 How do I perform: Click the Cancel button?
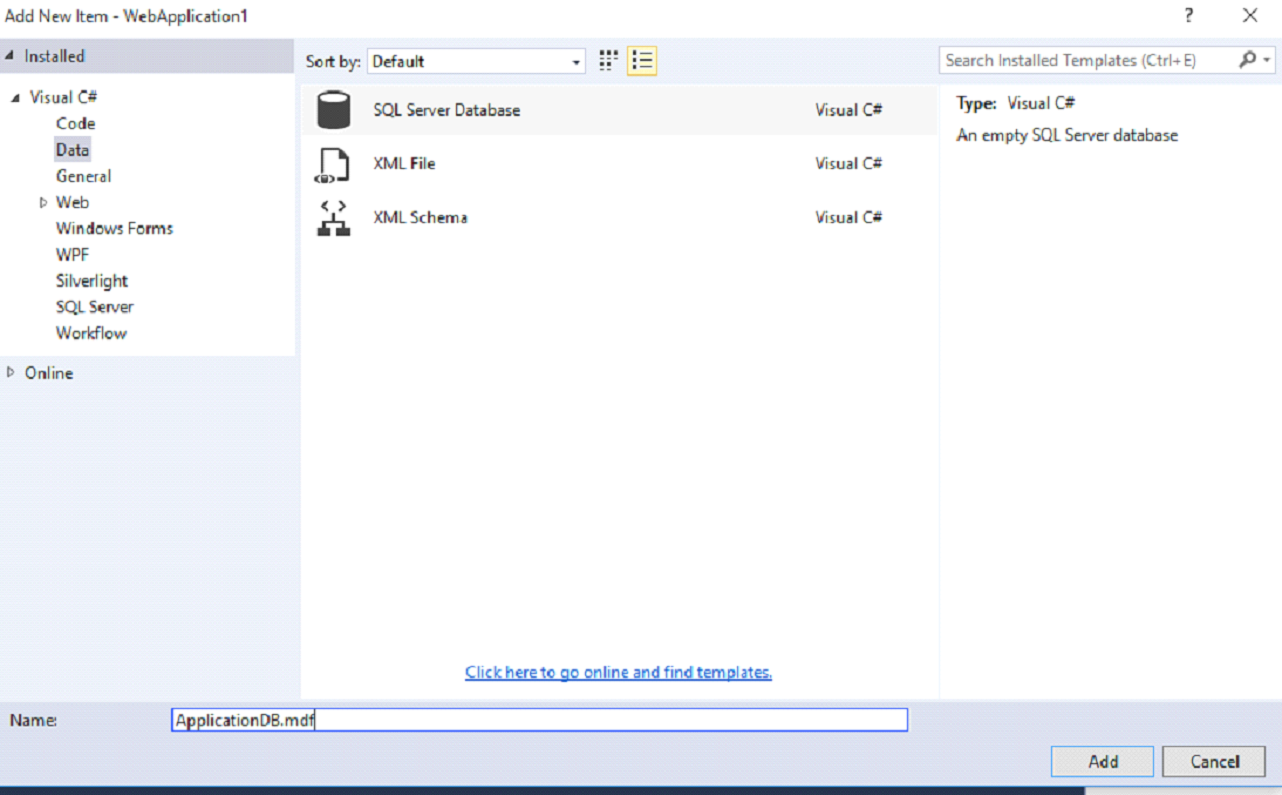pos(1213,761)
